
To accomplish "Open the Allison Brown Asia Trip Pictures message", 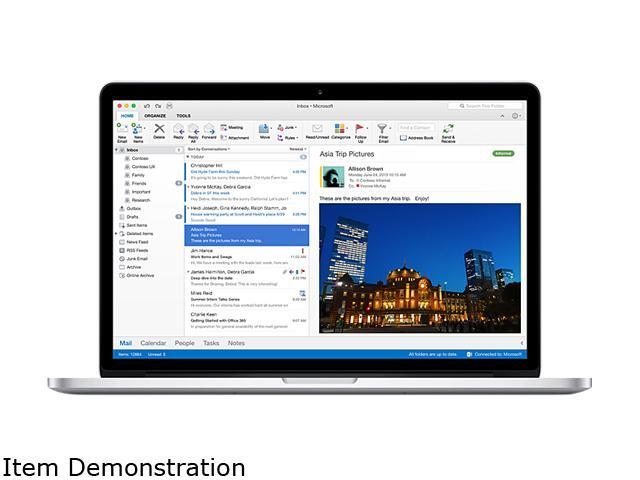I will click(247, 235).
